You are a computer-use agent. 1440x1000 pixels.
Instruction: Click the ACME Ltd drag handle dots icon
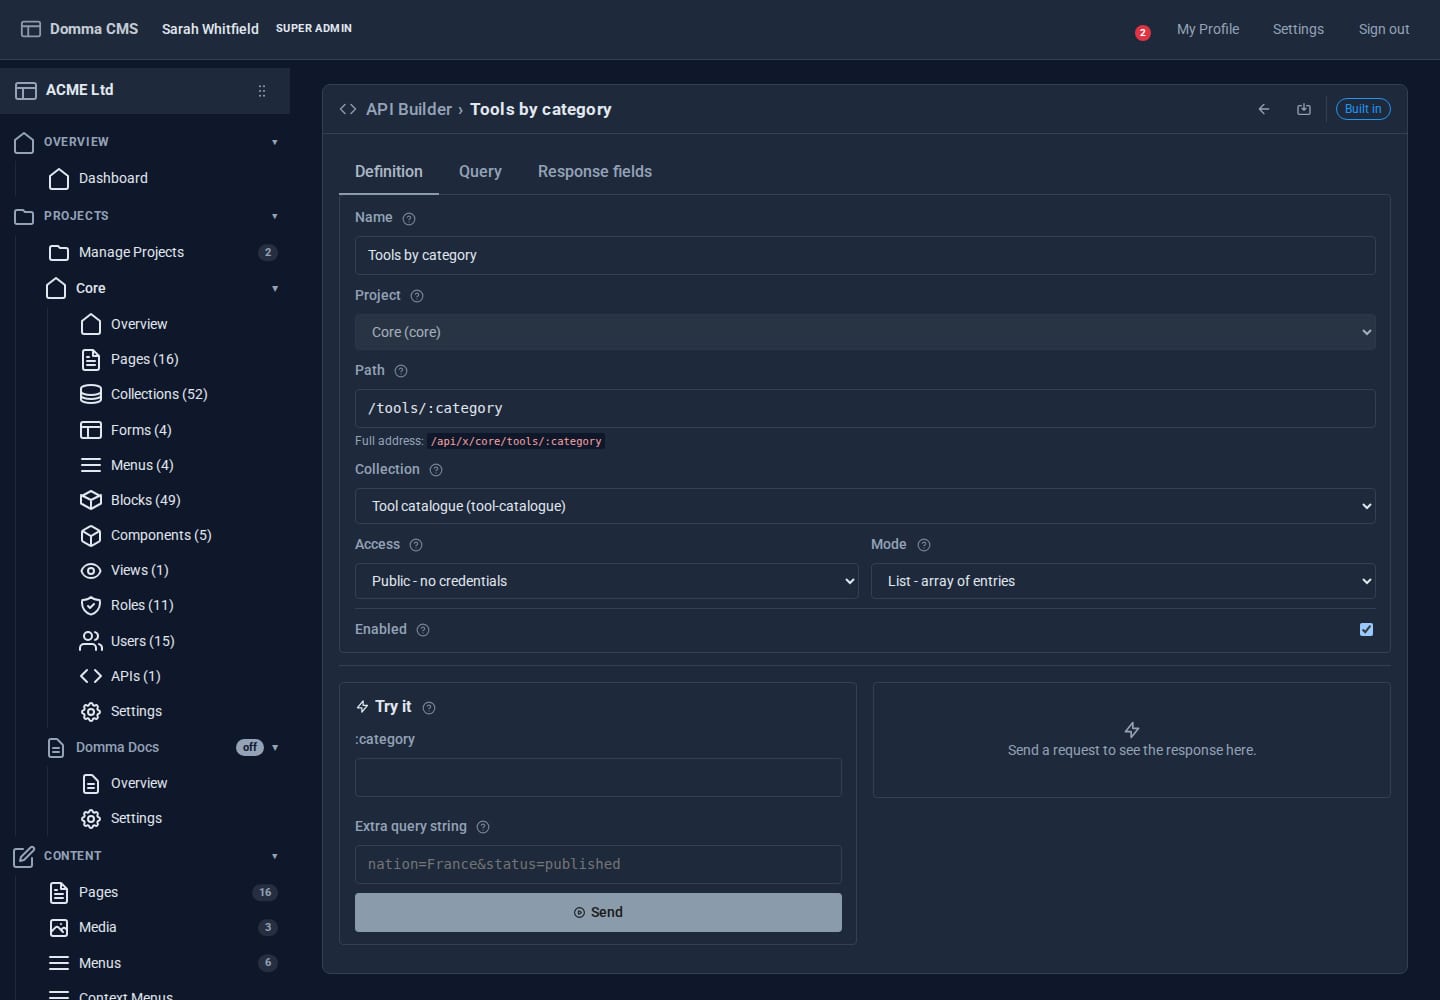[262, 91]
